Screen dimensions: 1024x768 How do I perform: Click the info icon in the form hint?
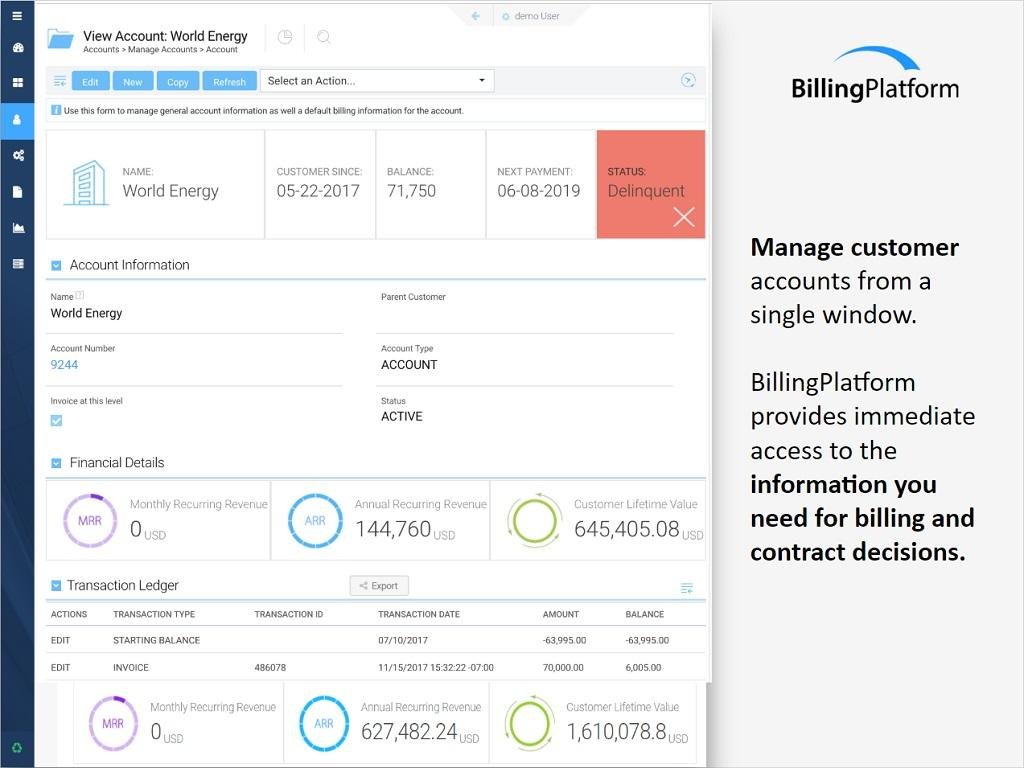tap(56, 110)
